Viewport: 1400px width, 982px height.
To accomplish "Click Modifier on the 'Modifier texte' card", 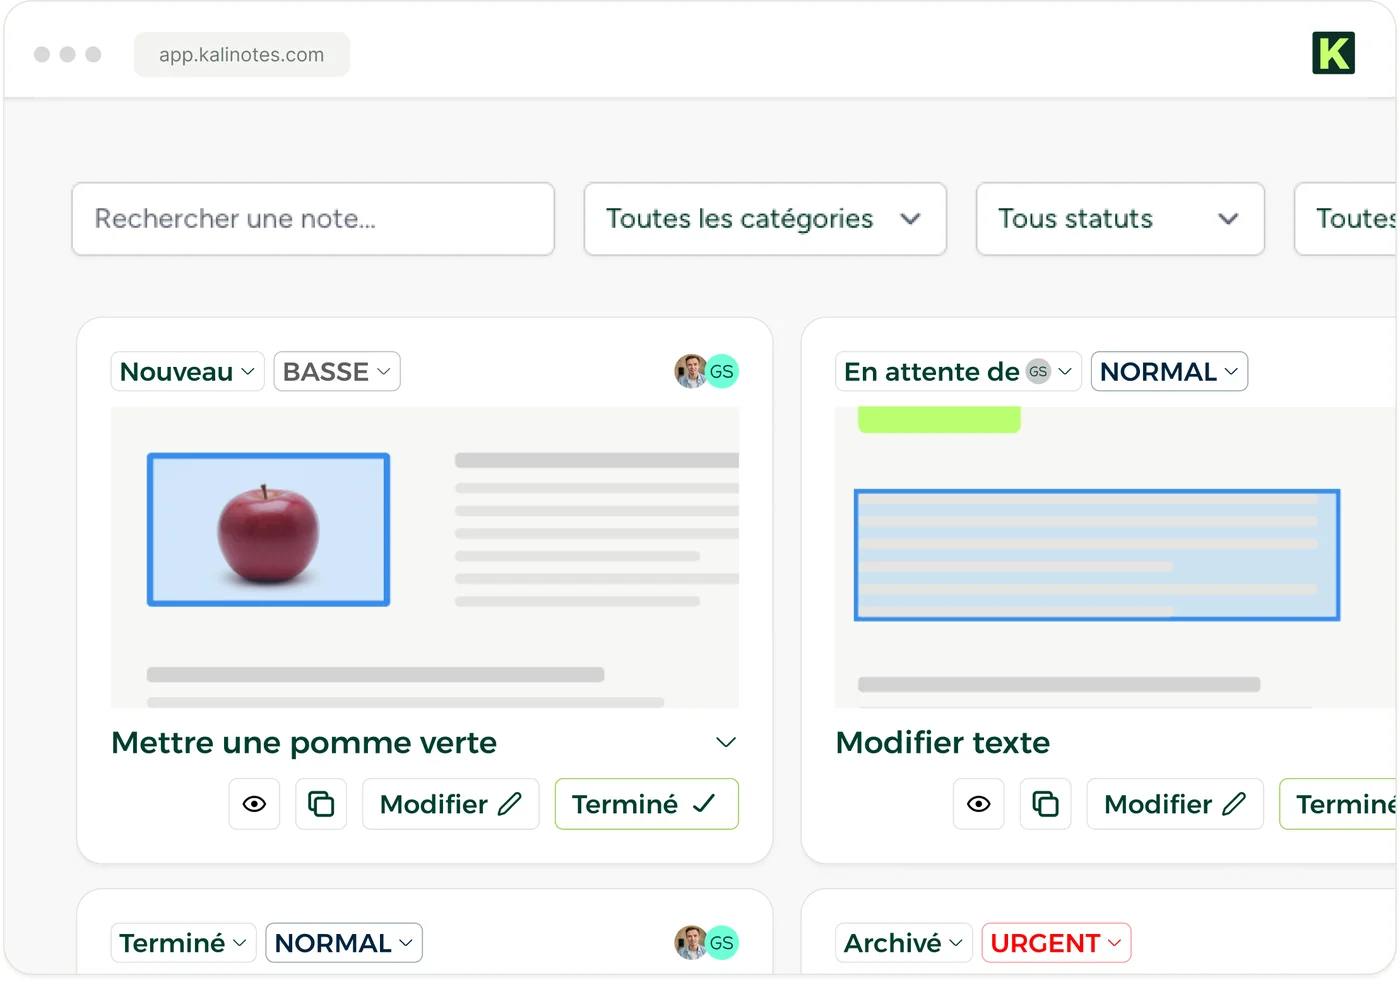I will [x=1175, y=804].
